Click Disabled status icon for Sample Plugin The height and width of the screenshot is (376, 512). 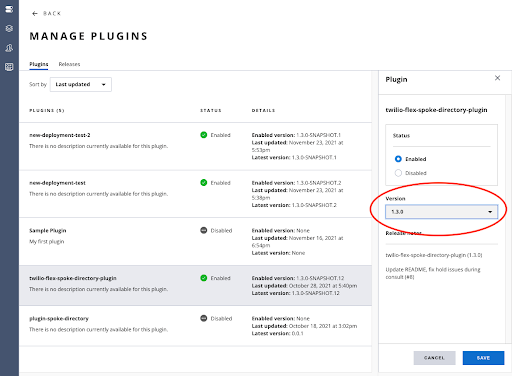coord(203,230)
